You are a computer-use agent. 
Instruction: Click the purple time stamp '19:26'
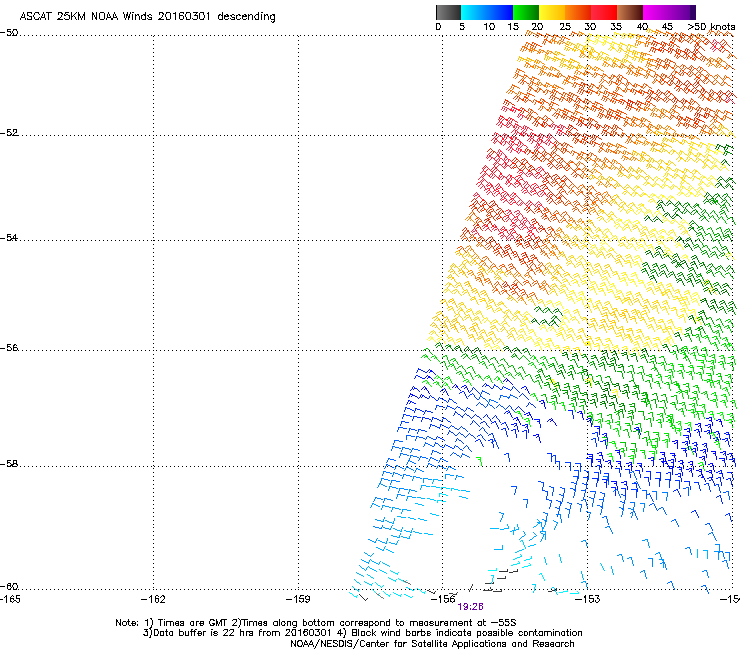tap(471, 607)
